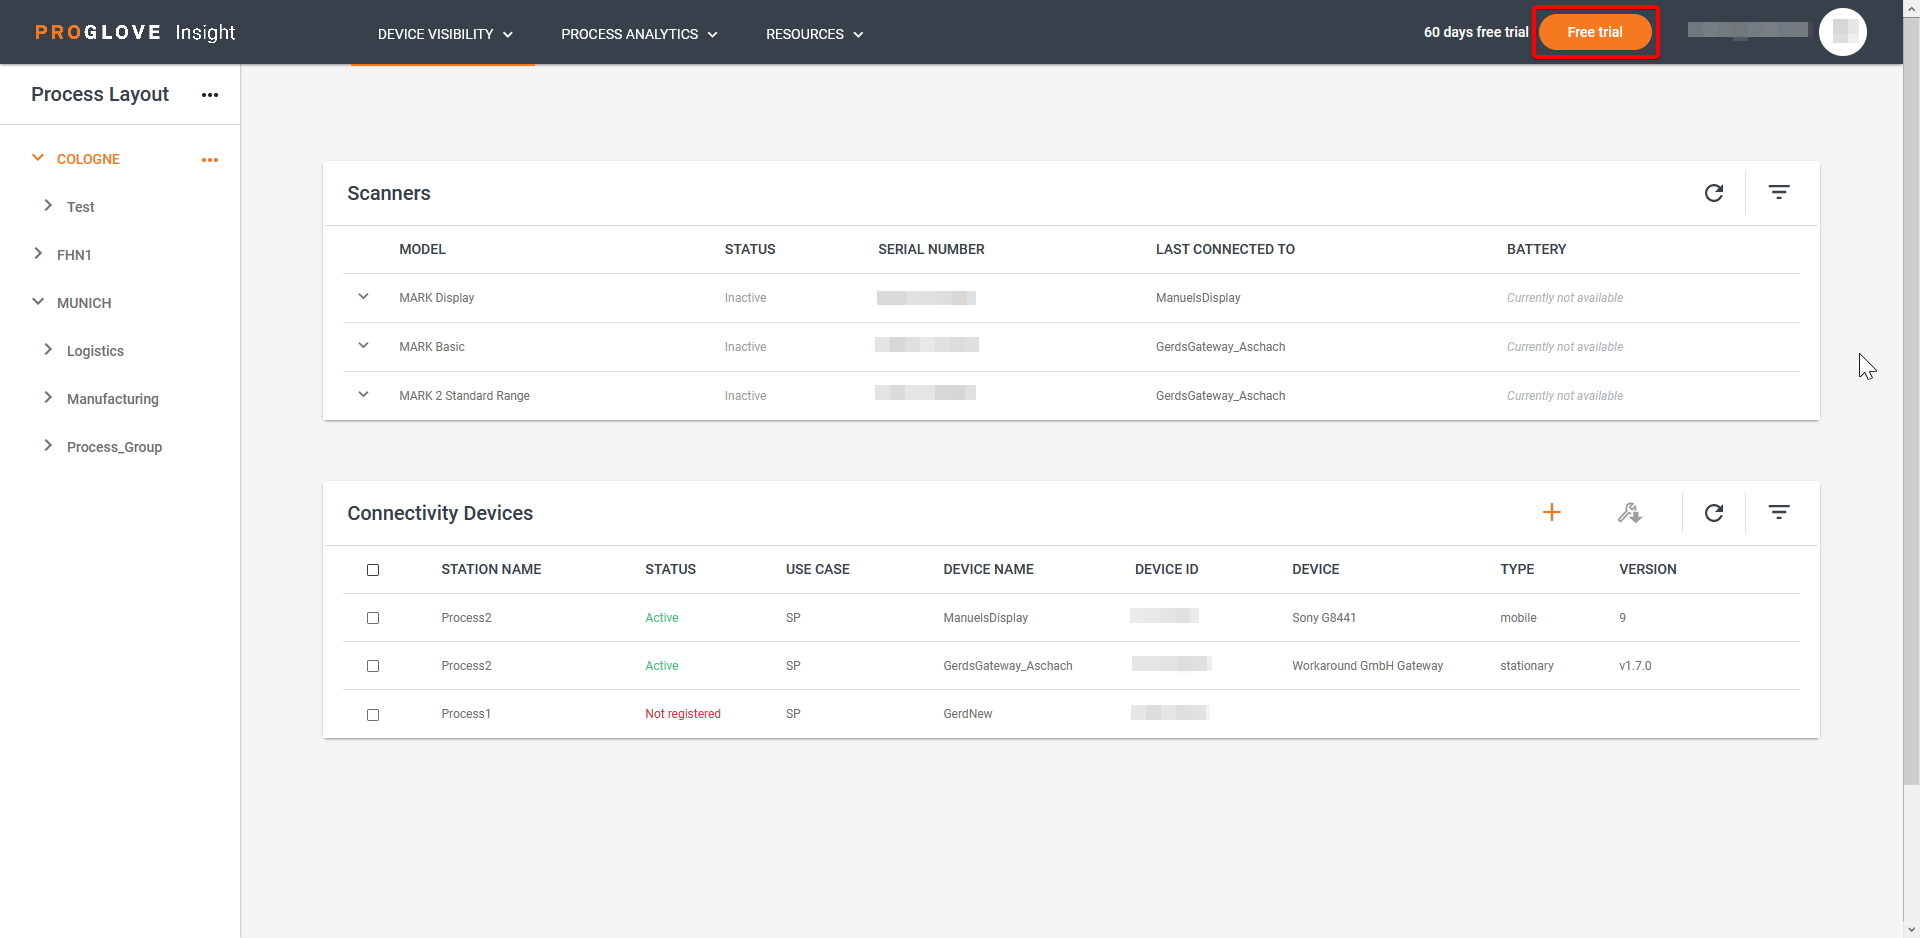This screenshot has width=1920, height=938.
Task: Click GerdsGateway_Aschach in MARK Basic row
Action: click(1220, 347)
